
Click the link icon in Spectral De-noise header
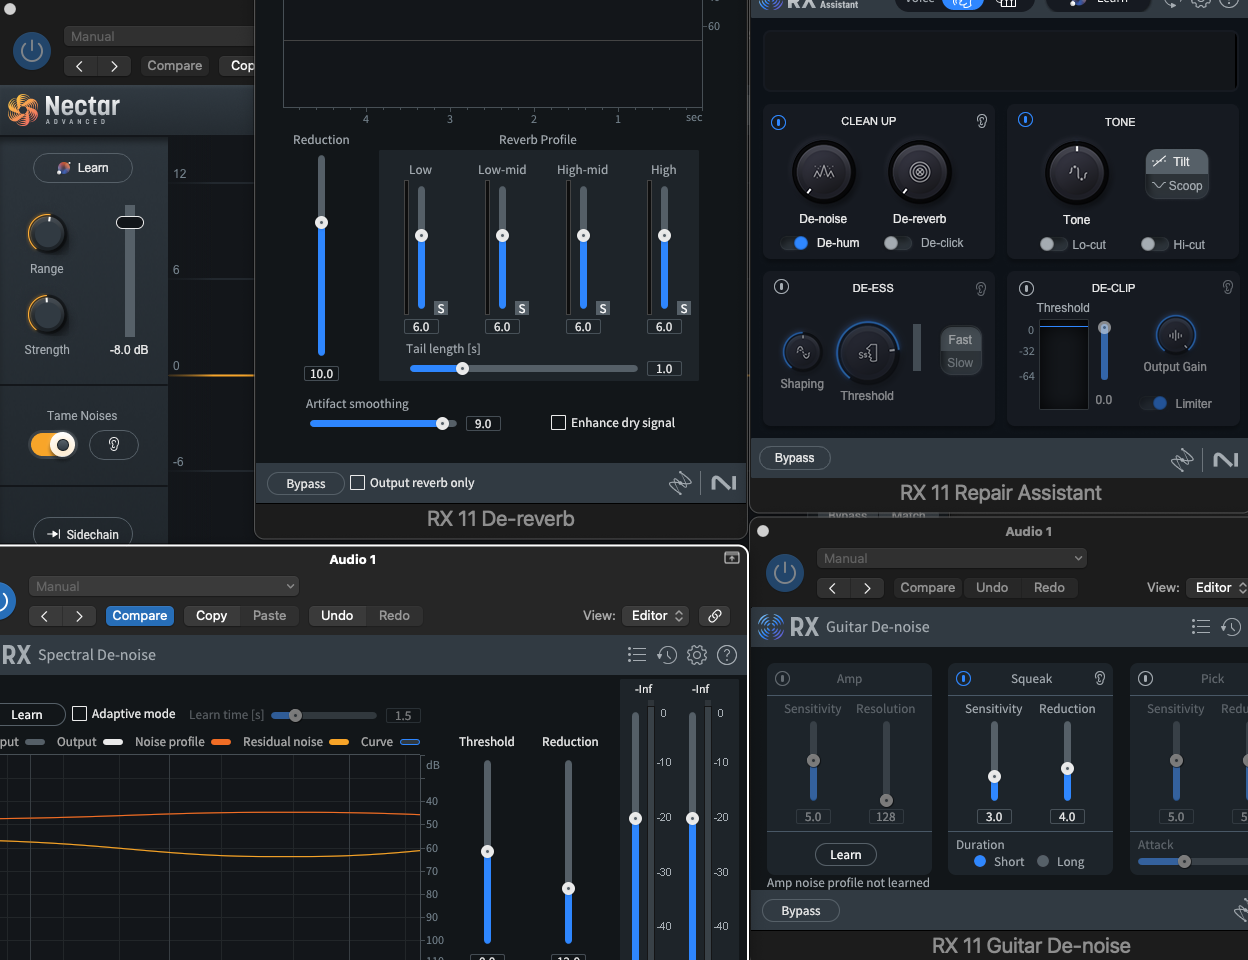(x=715, y=616)
